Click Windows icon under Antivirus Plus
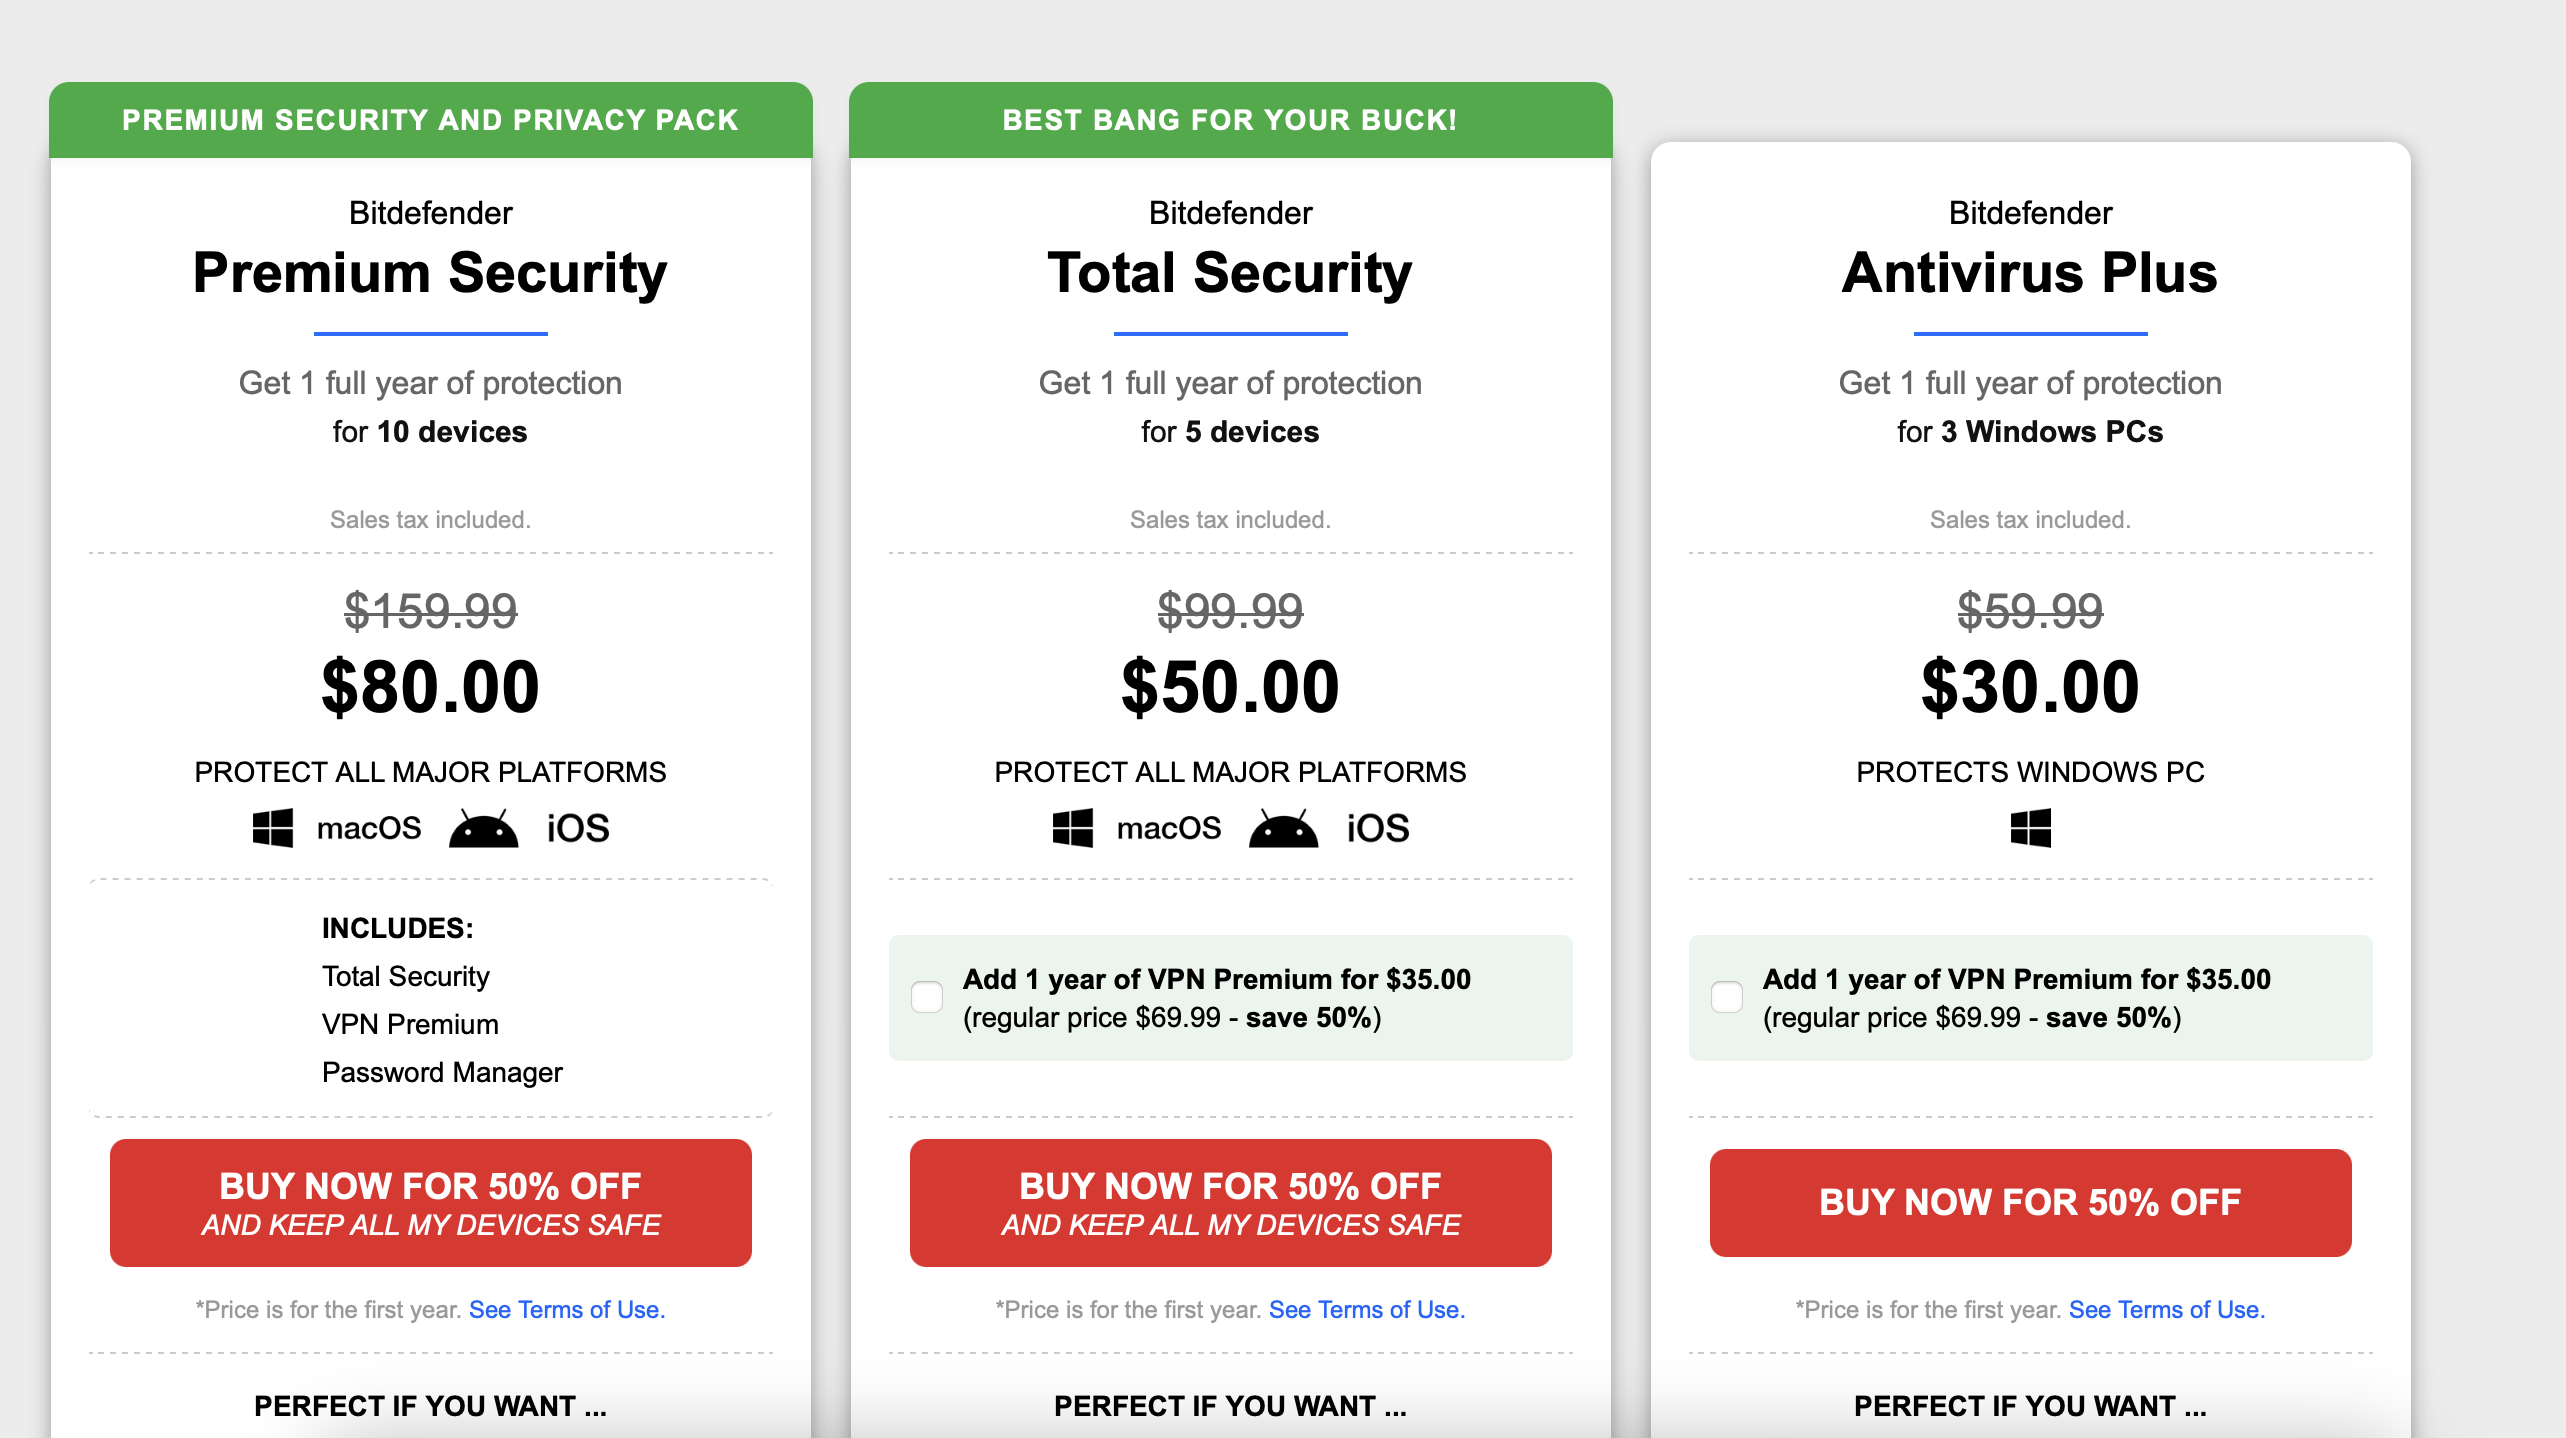2566x1438 pixels. [2030, 828]
